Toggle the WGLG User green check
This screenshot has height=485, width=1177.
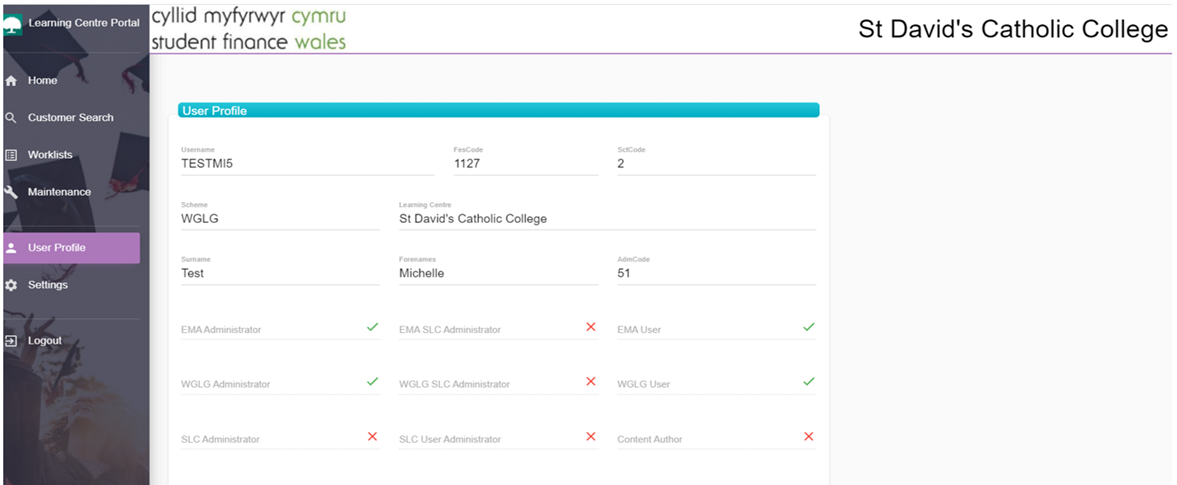click(x=808, y=382)
